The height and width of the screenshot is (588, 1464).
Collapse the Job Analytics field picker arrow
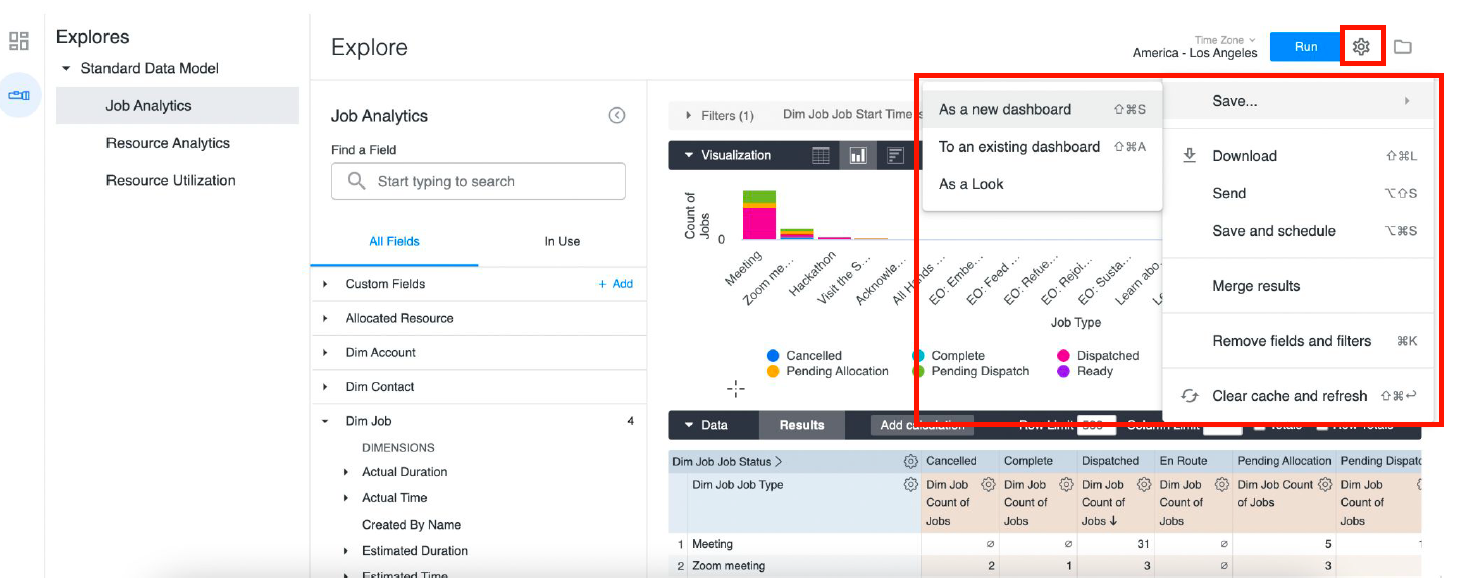click(617, 116)
